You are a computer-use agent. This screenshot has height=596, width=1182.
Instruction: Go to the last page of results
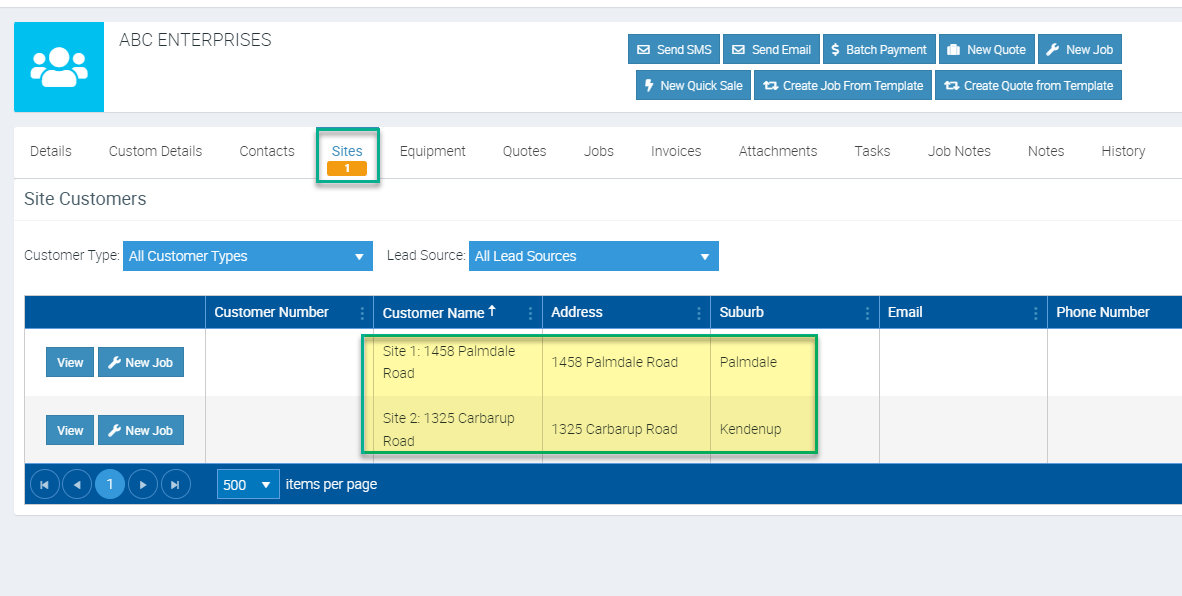coord(176,485)
